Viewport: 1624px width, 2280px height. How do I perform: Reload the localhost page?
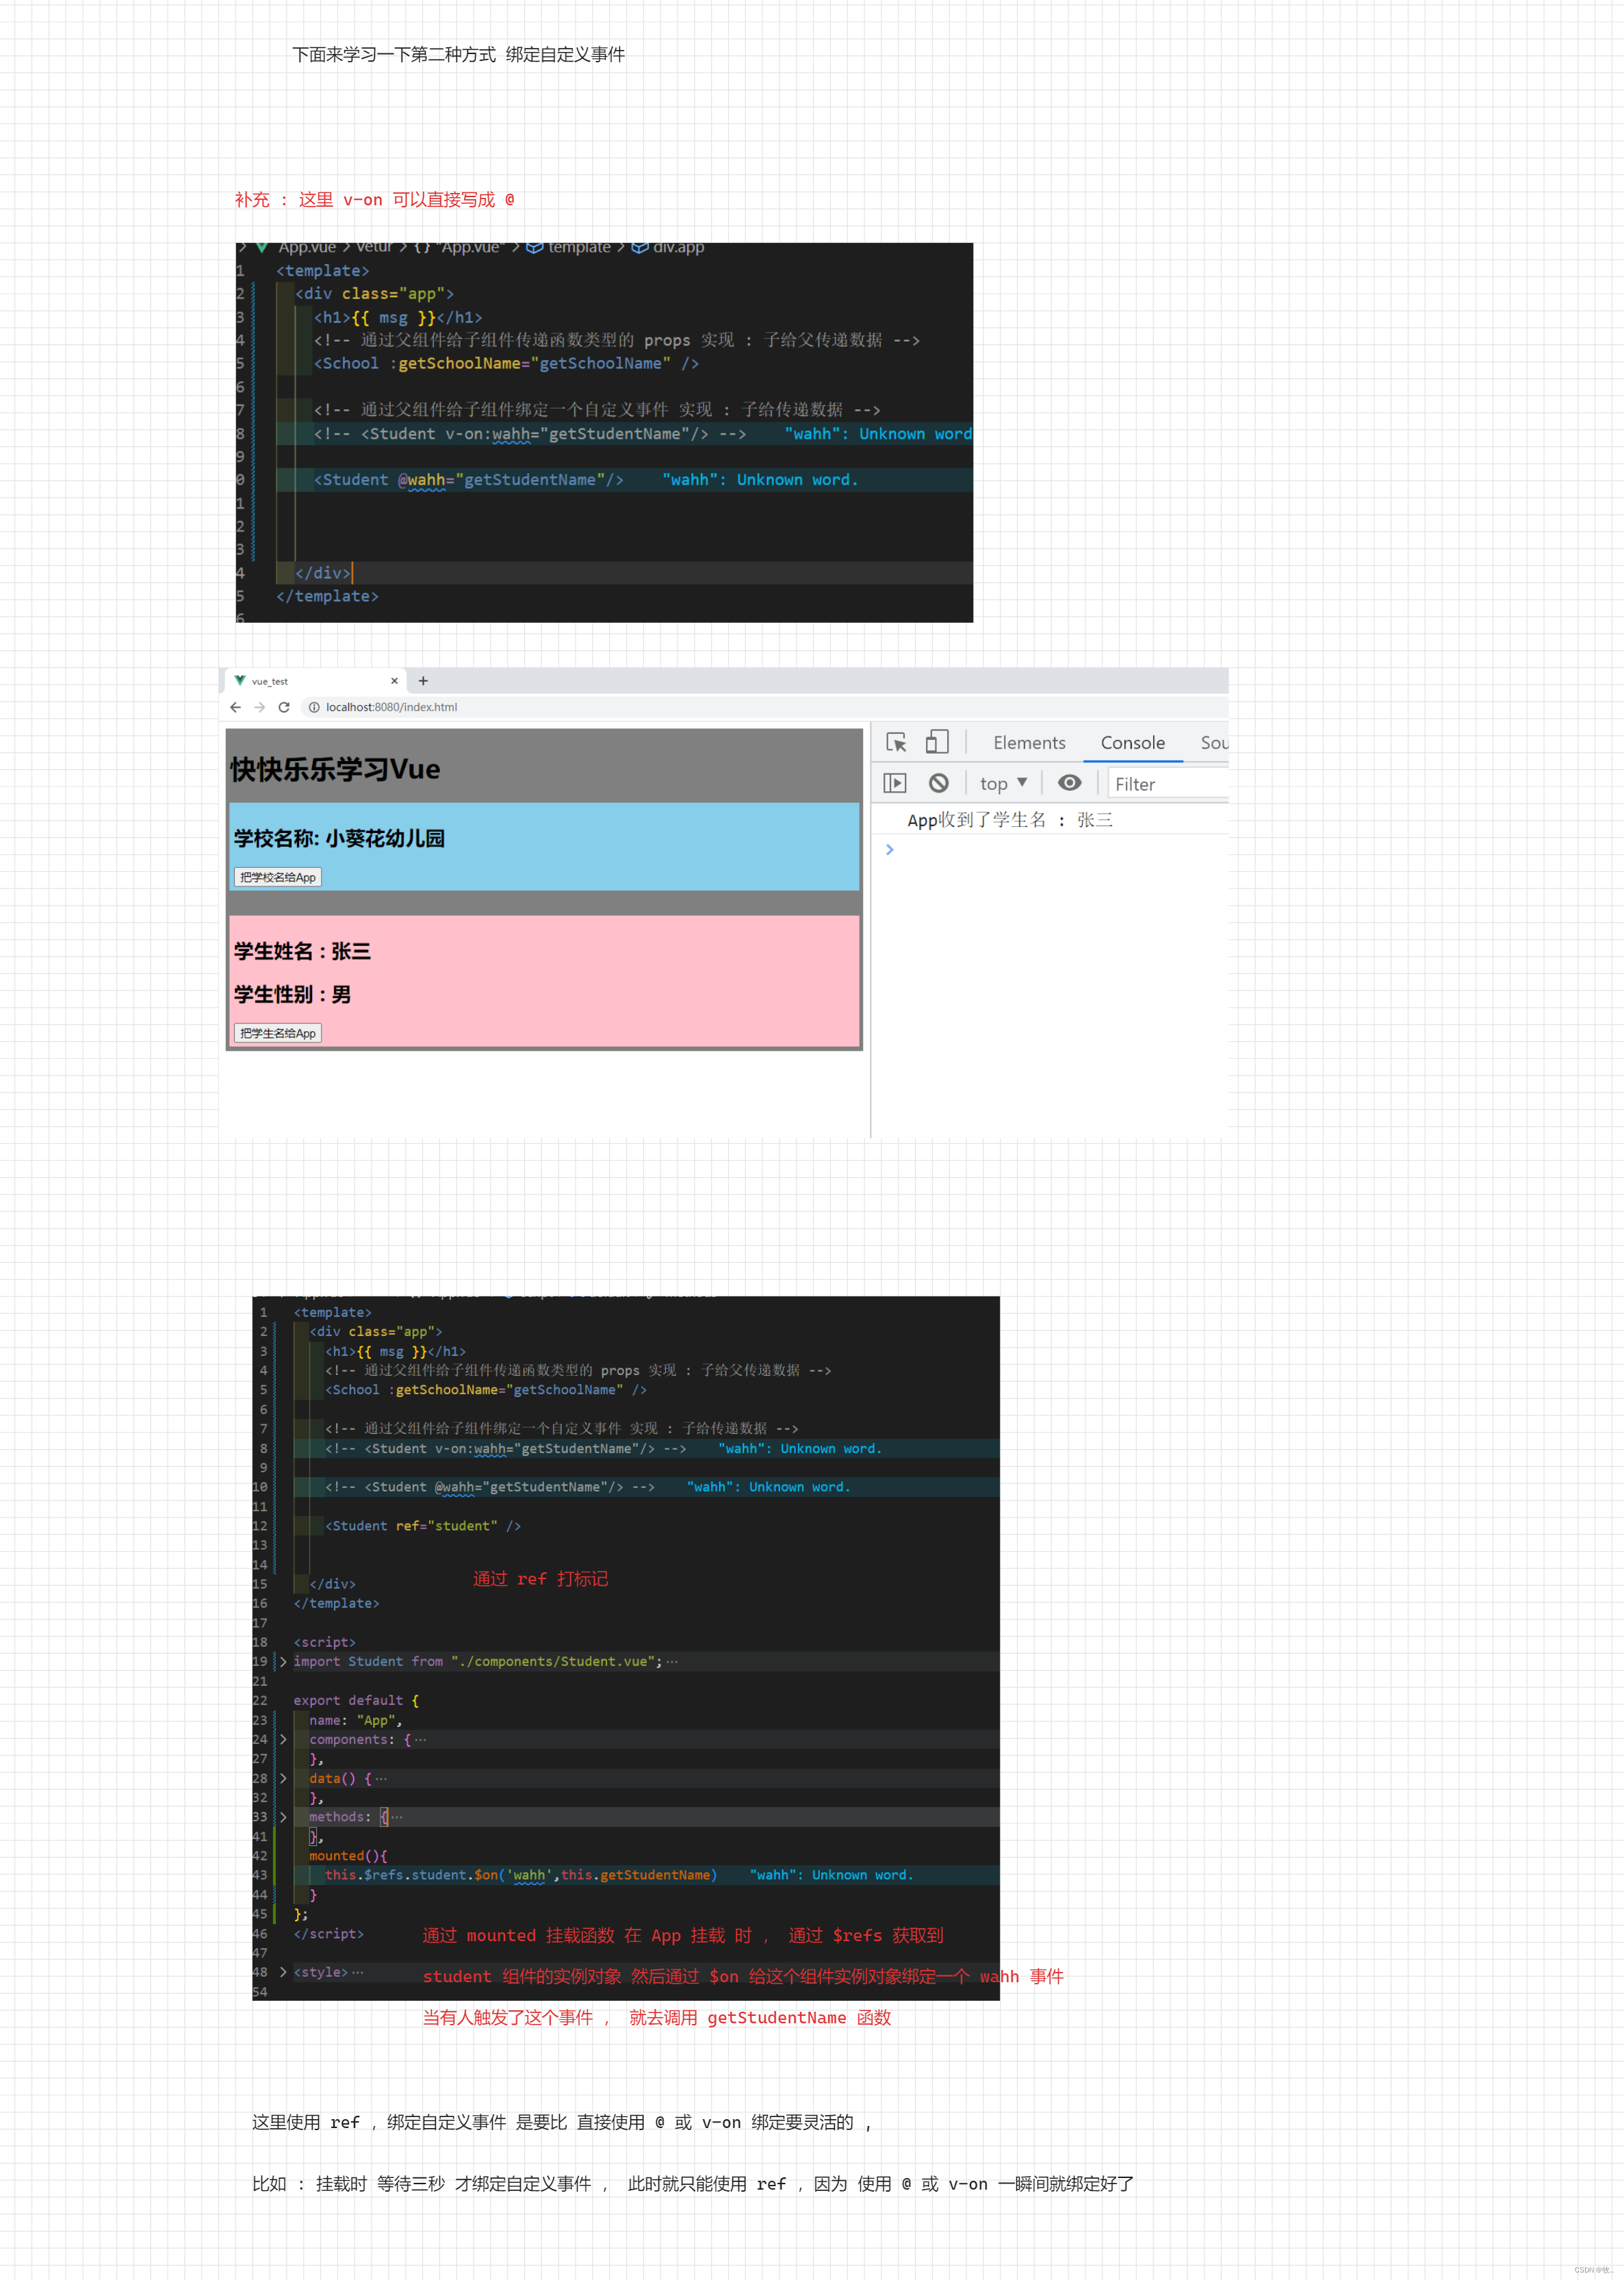[x=284, y=707]
